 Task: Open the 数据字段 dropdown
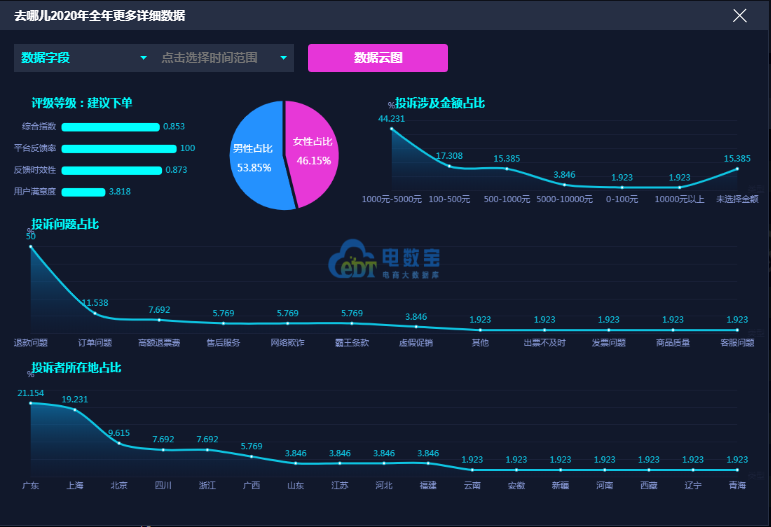pos(83,58)
